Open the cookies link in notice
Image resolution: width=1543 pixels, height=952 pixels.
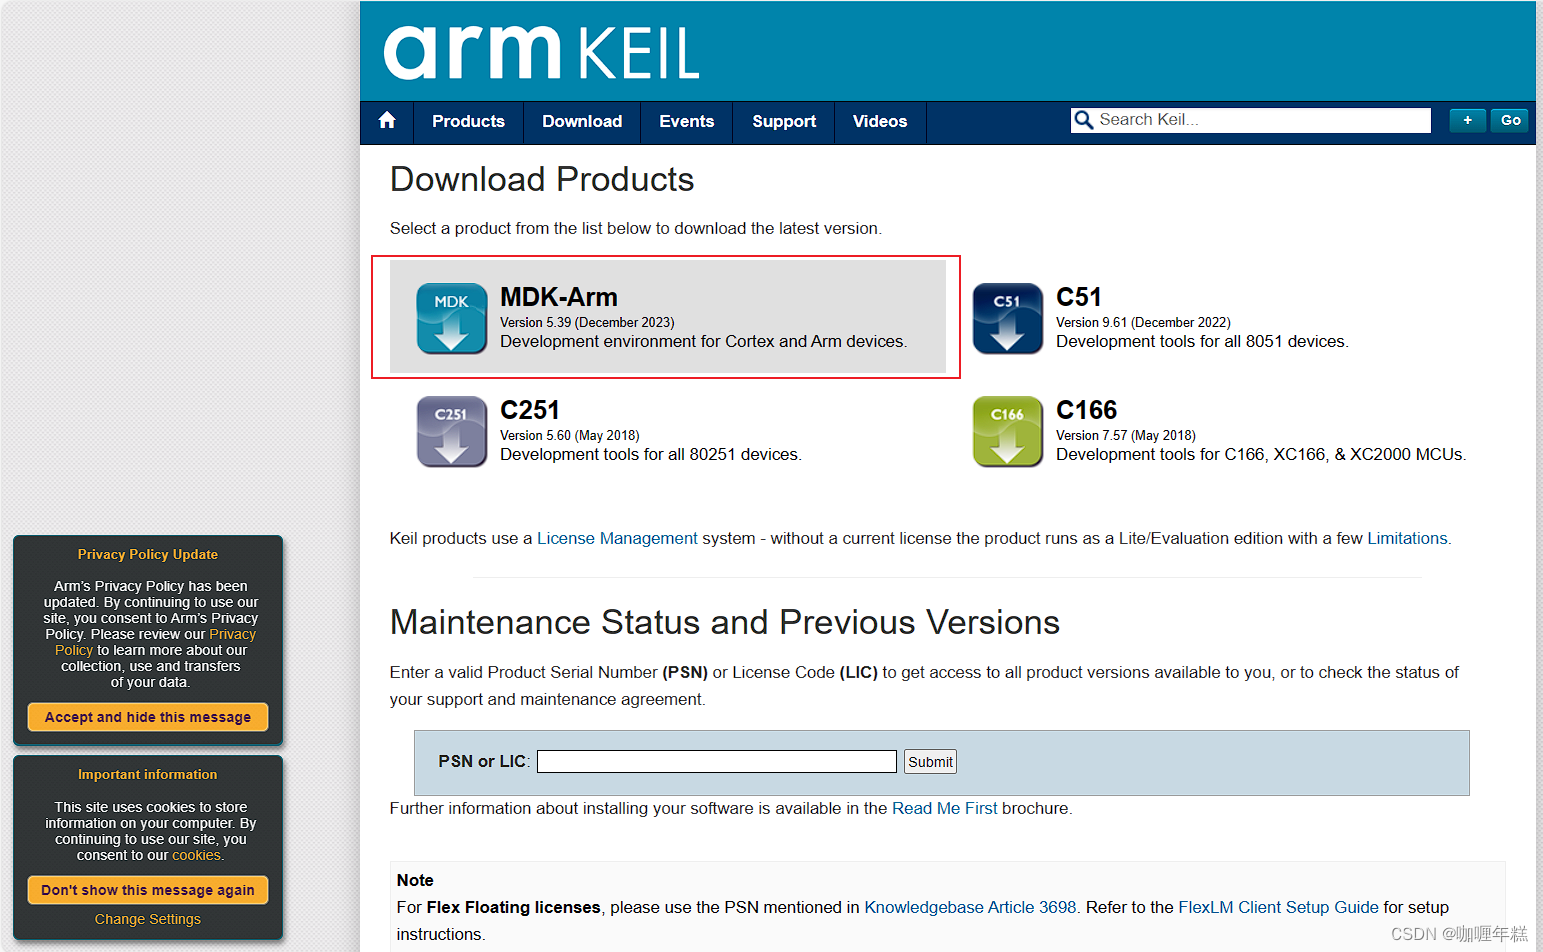pos(196,855)
